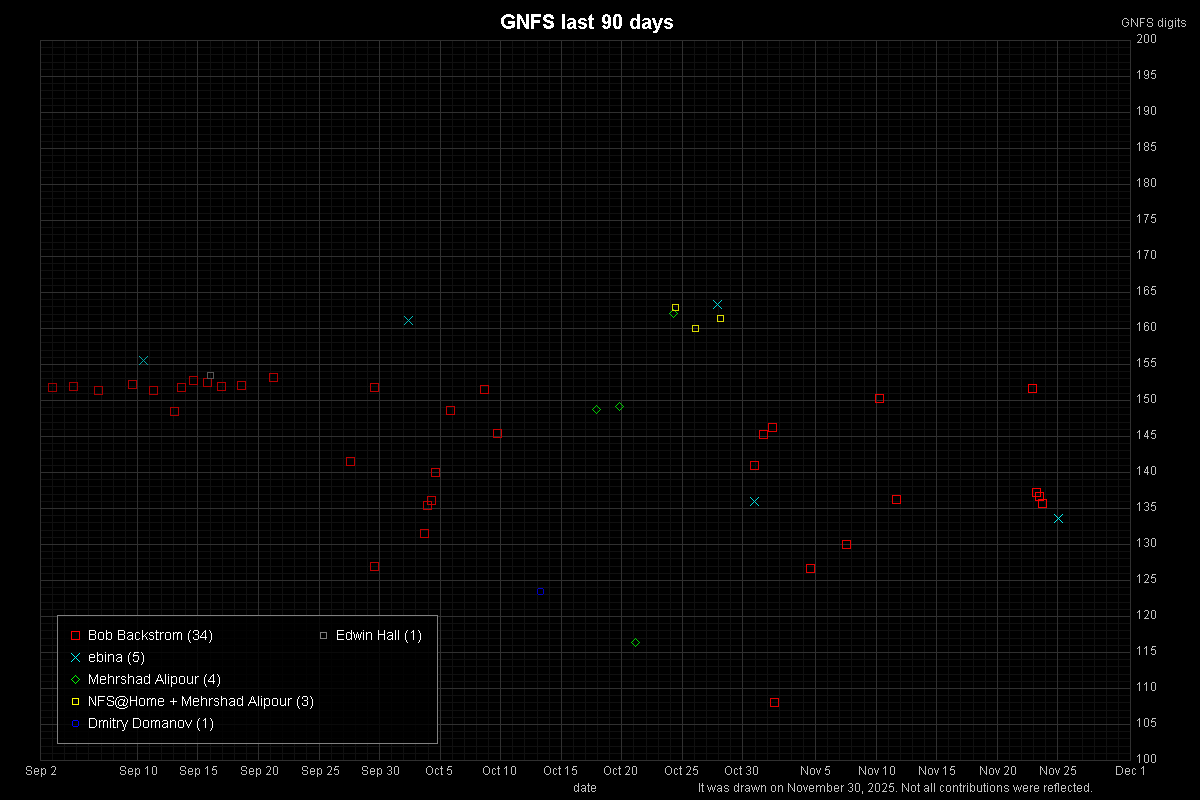
Task: Click the NFS@Home + Mehrshad Alipour (3) legend label
Action: point(200,701)
